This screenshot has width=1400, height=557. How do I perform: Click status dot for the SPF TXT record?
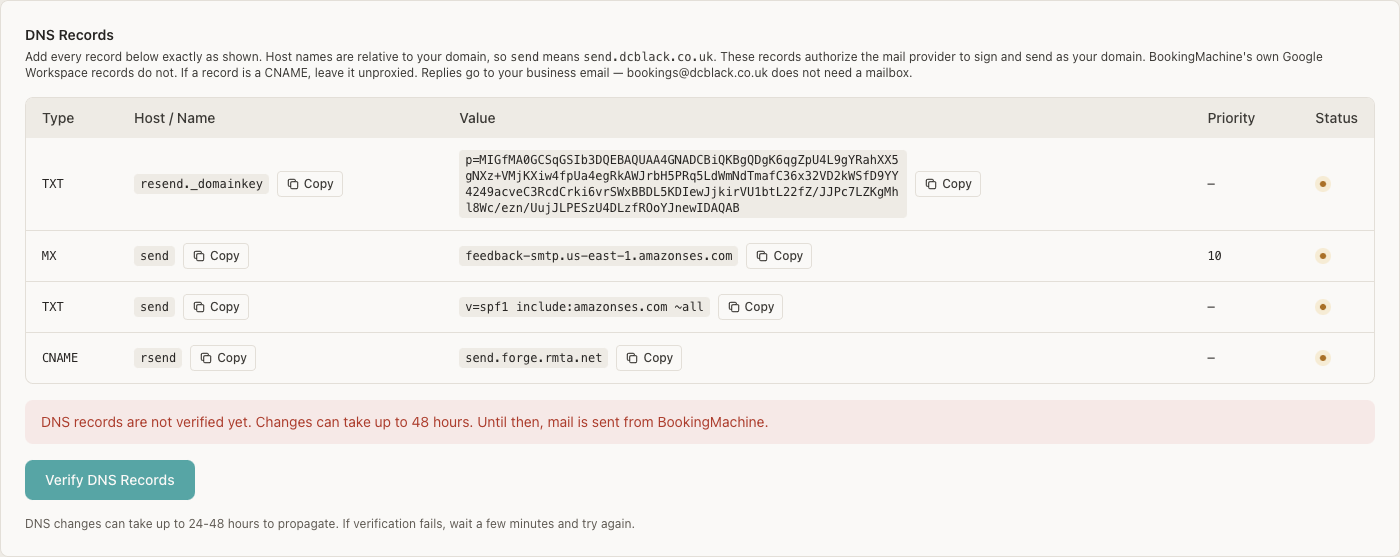coord(1323,307)
